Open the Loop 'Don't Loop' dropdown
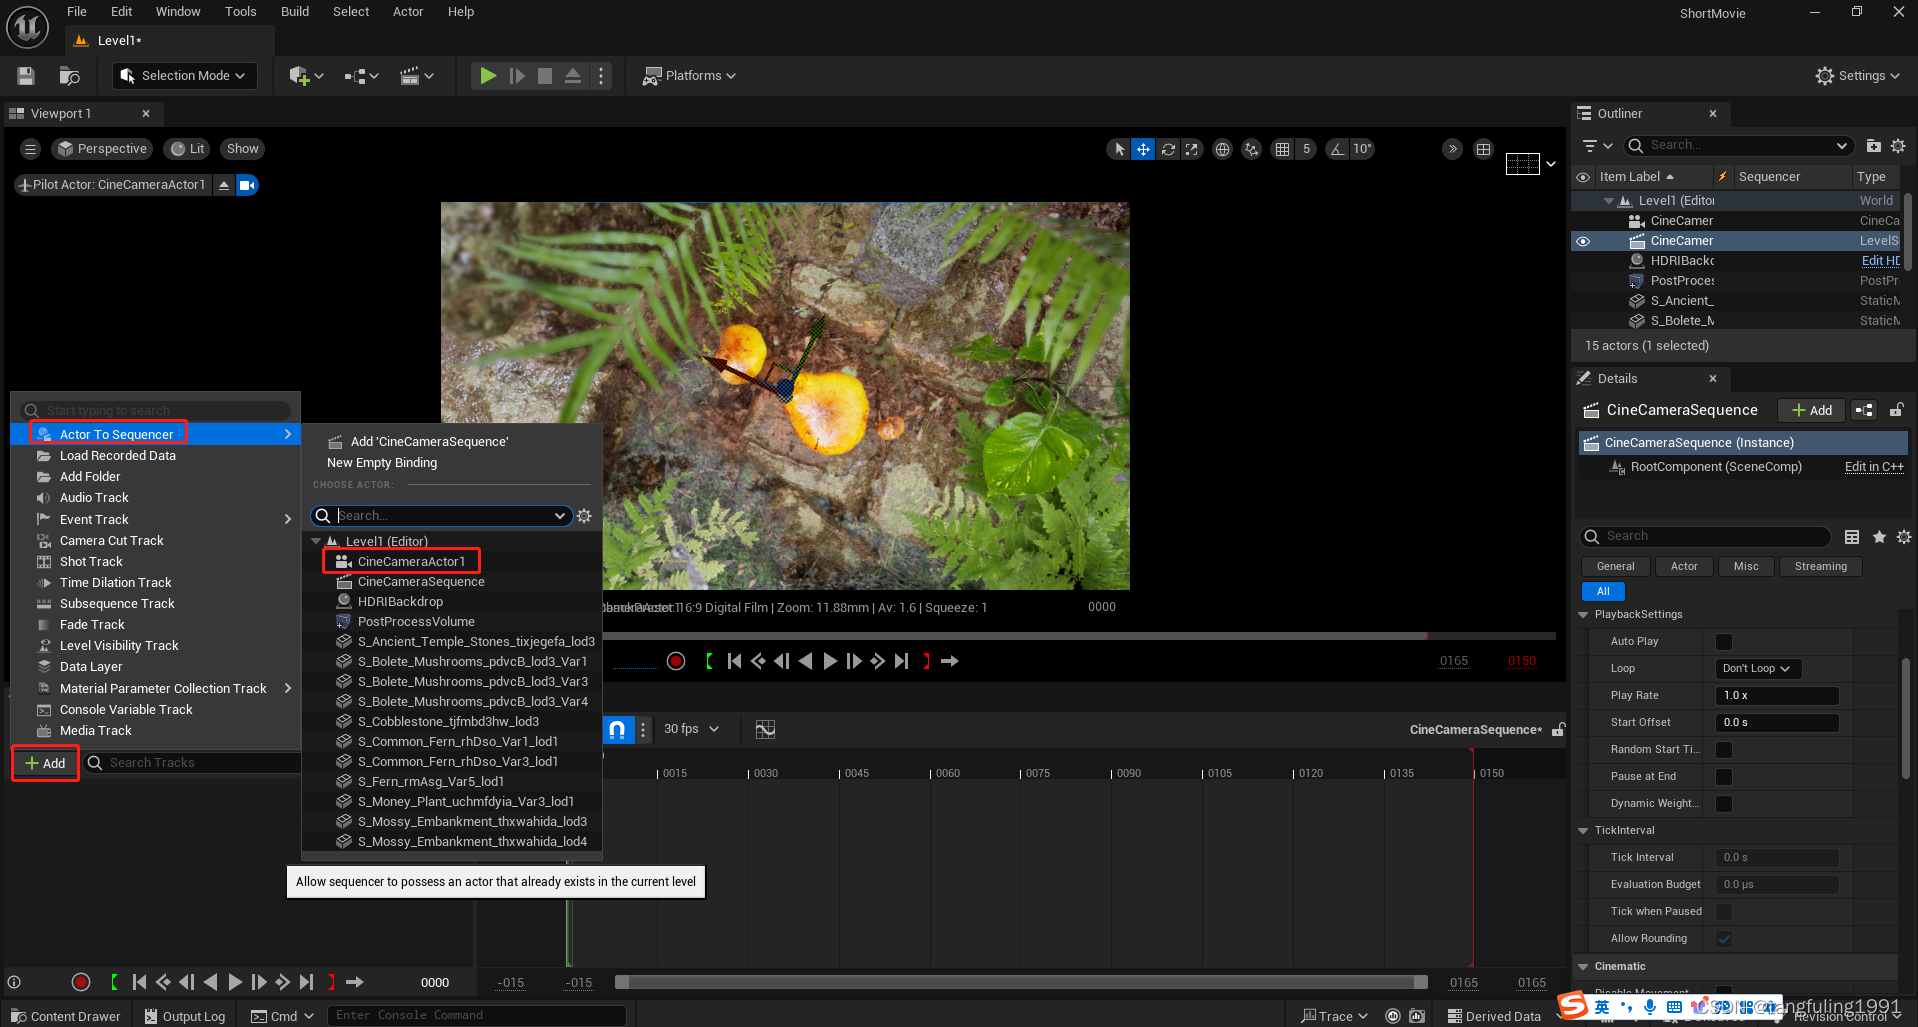This screenshot has width=1918, height=1027. [1757, 669]
